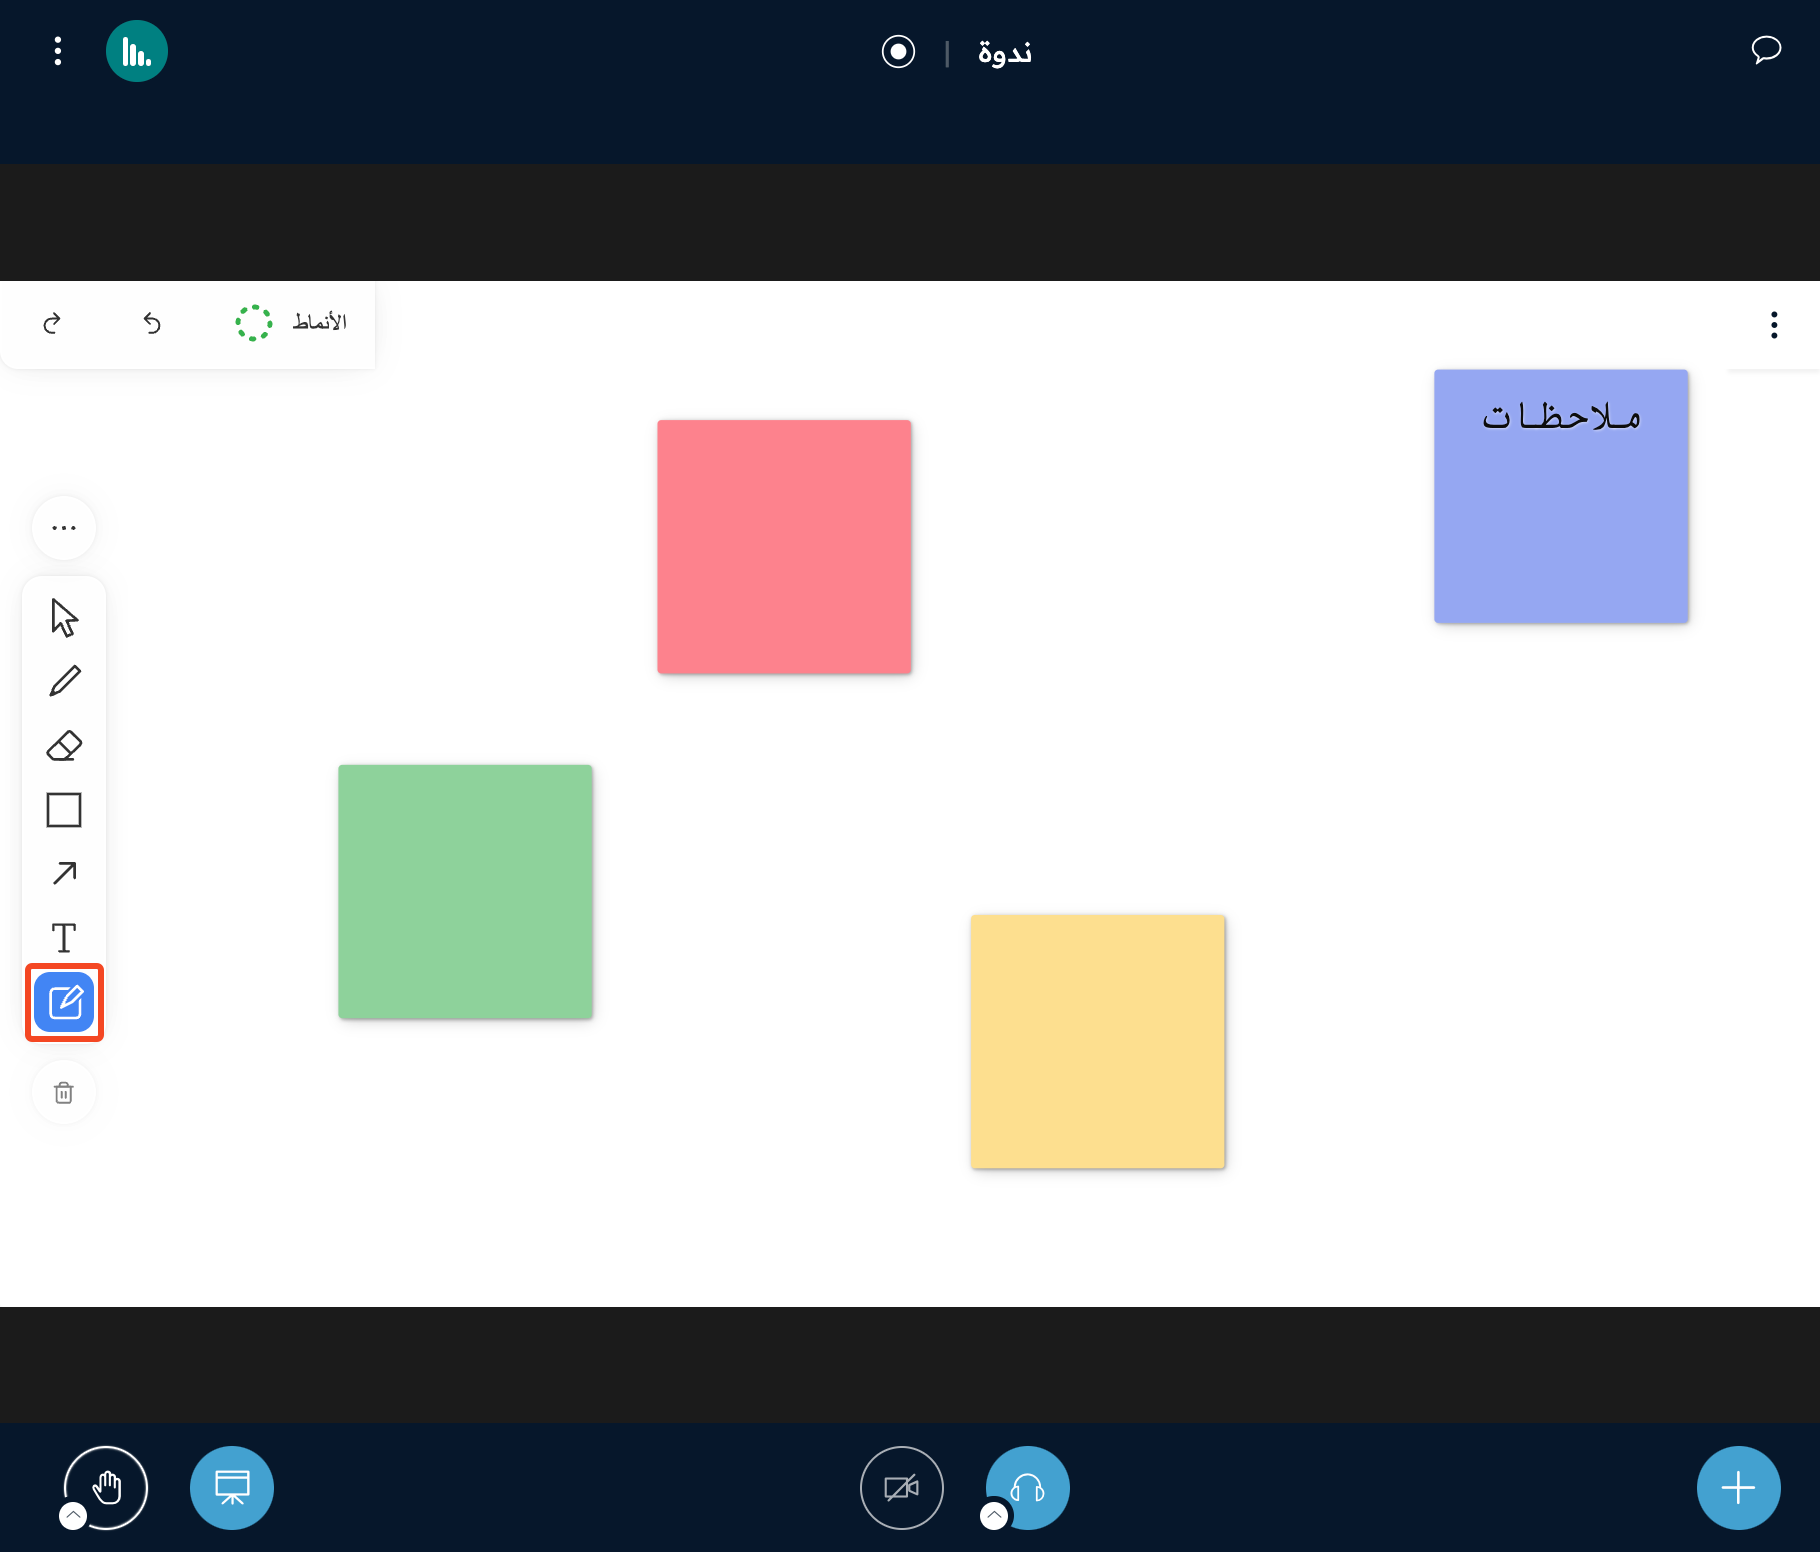Viewport: 1820px width, 1552px height.
Task: Select the pink sticky note
Action: click(784, 547)
